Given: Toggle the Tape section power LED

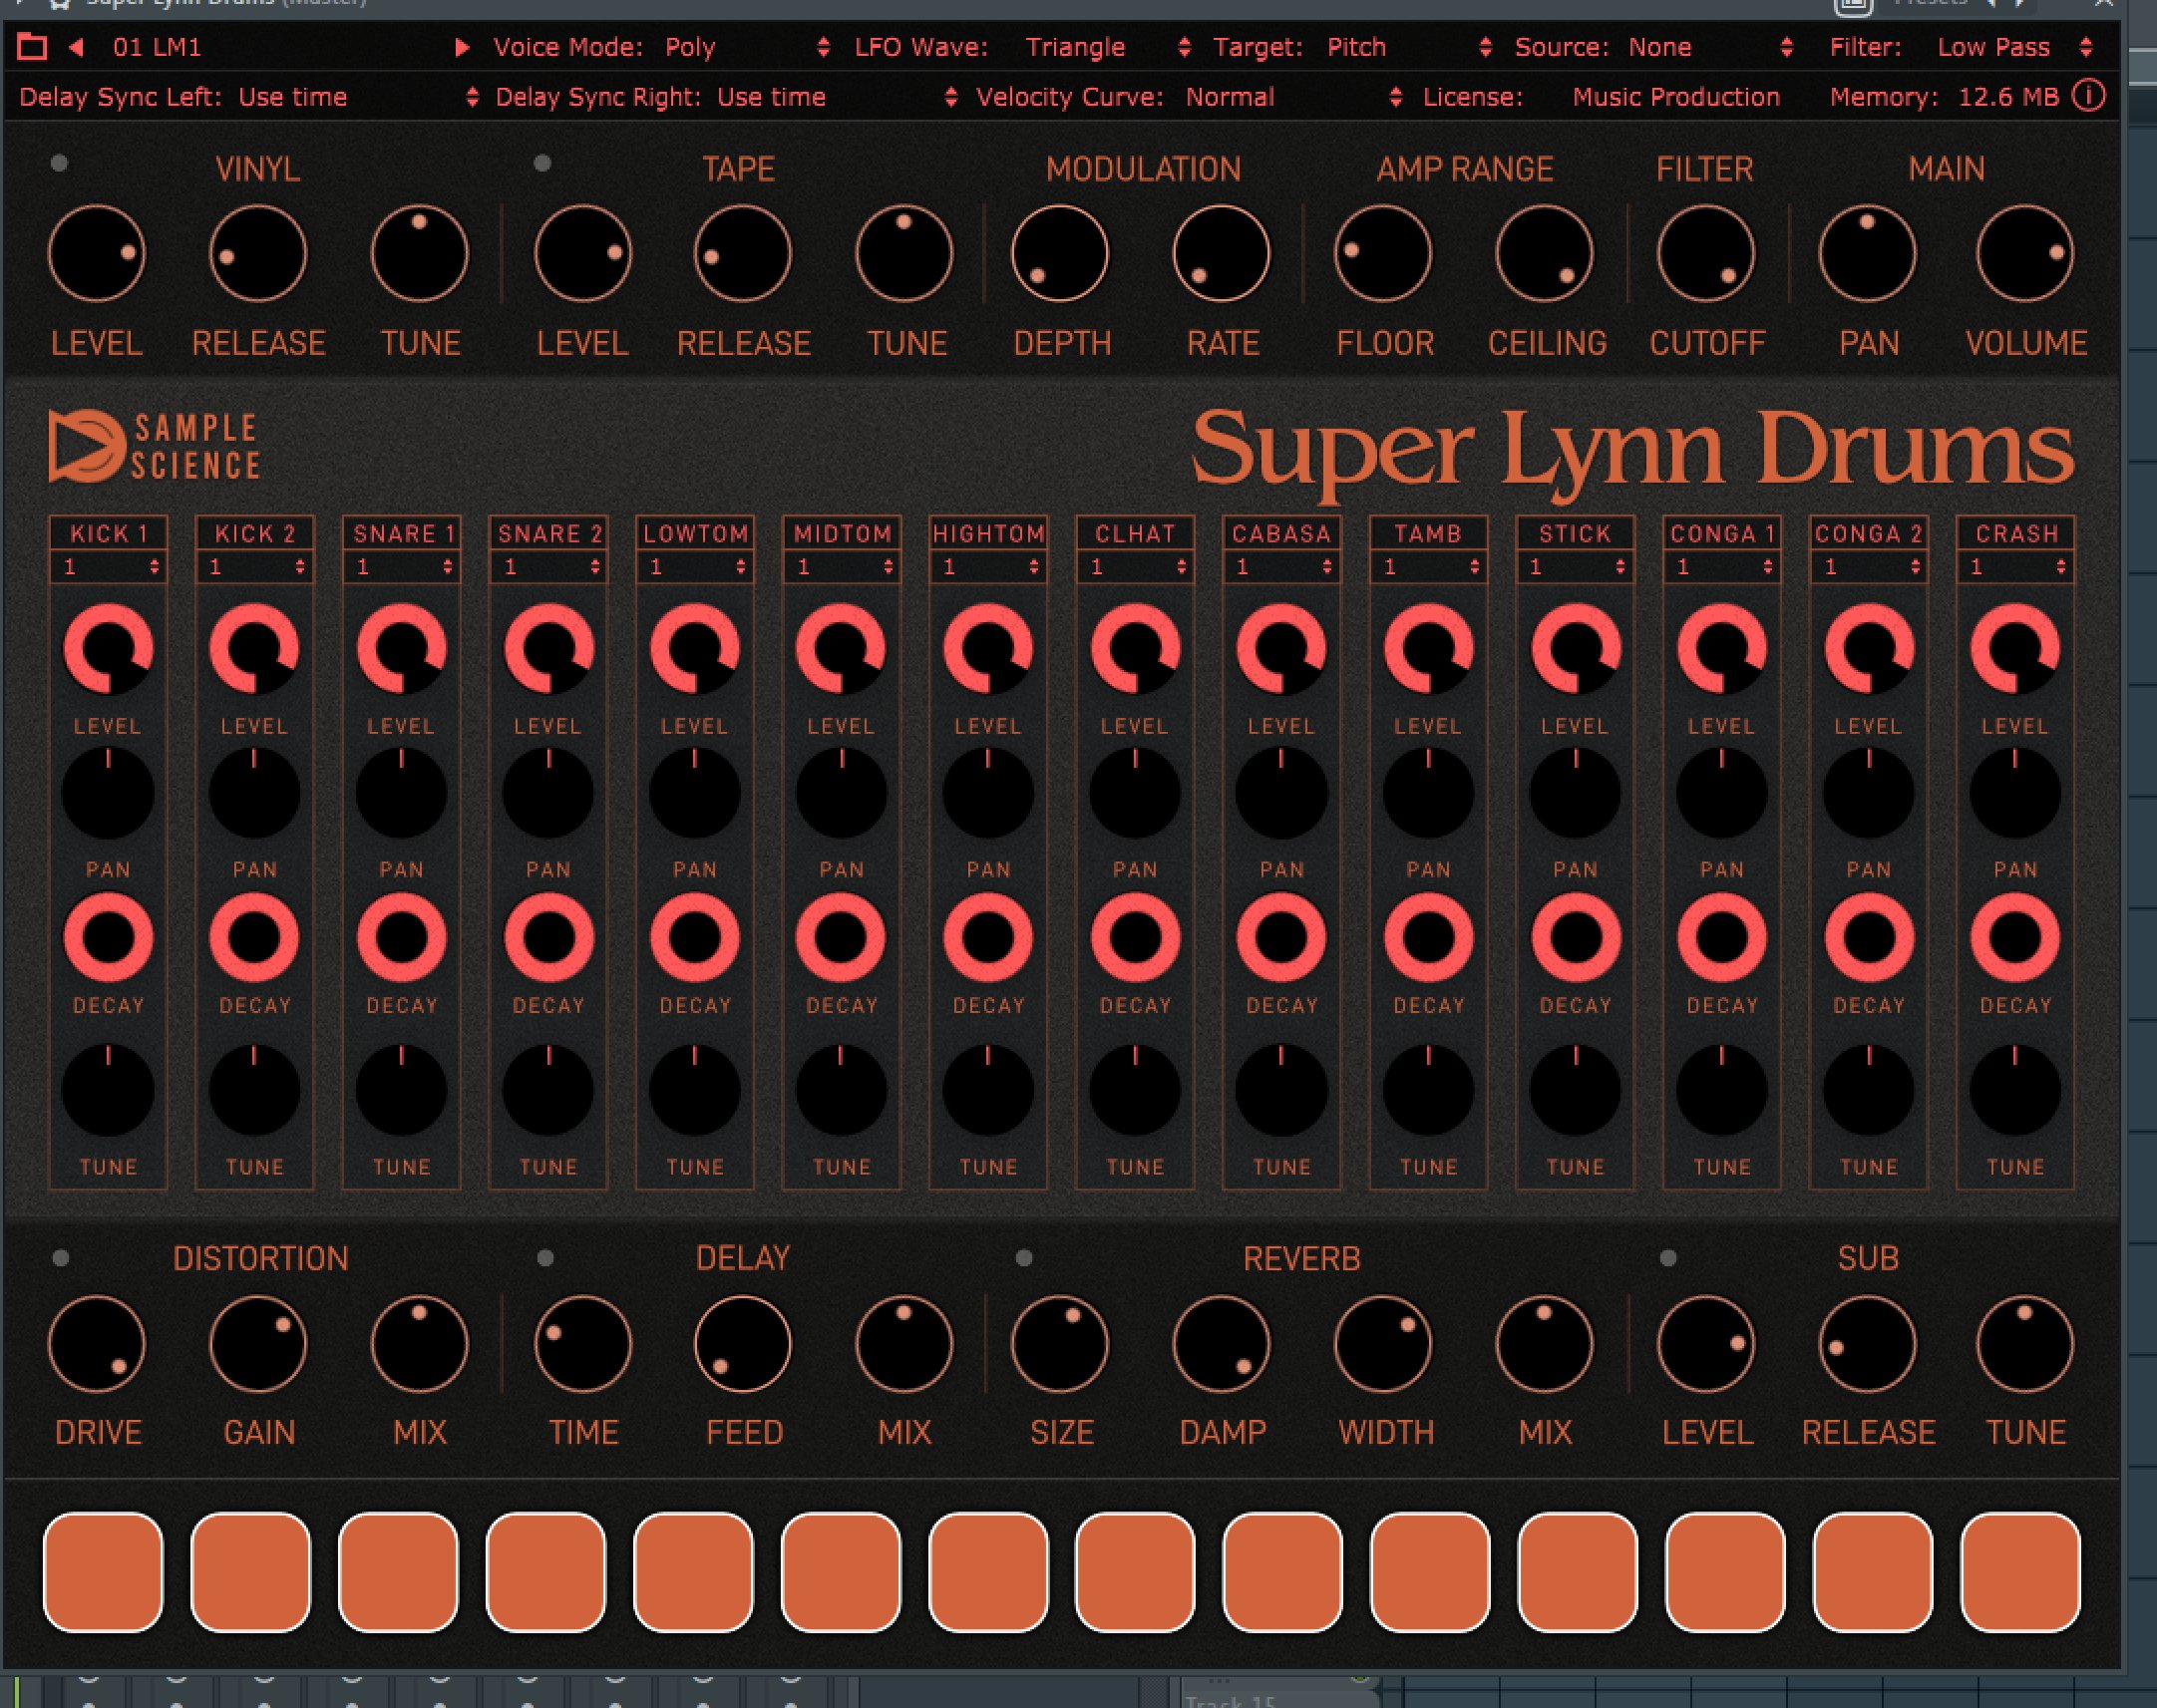Looking at the screenshot, I should [542, 163].
